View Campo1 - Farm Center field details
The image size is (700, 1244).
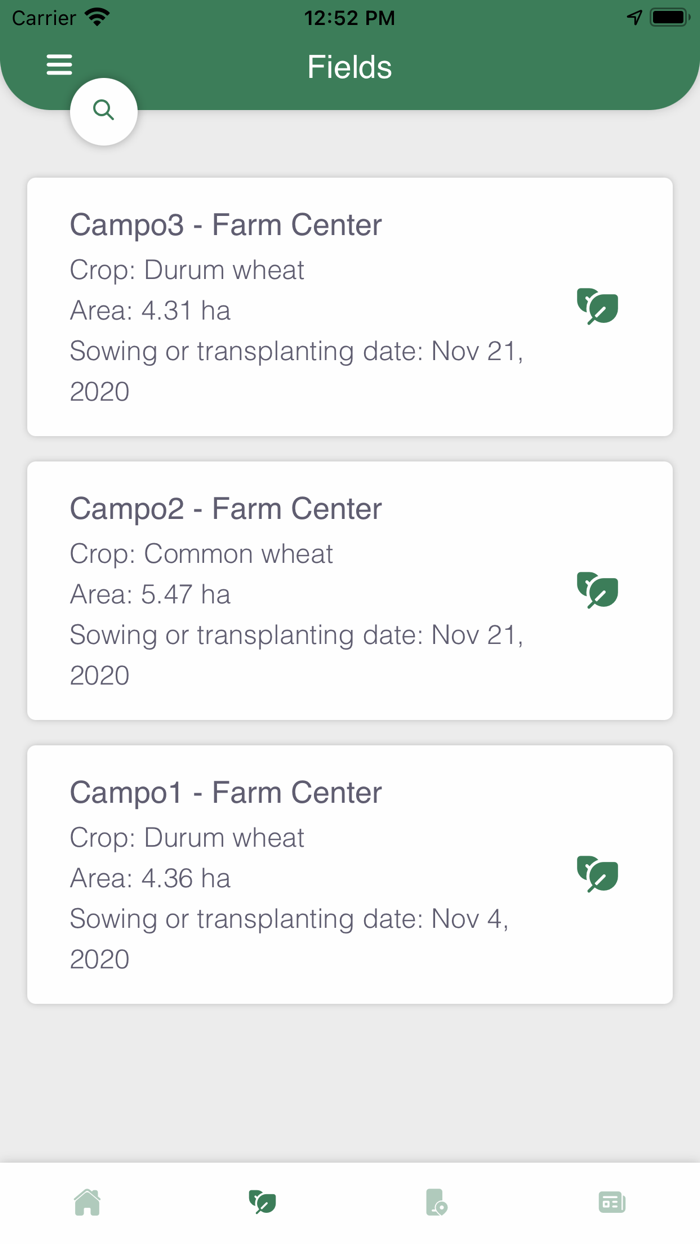pyautogui.click(x=350, y=873)
